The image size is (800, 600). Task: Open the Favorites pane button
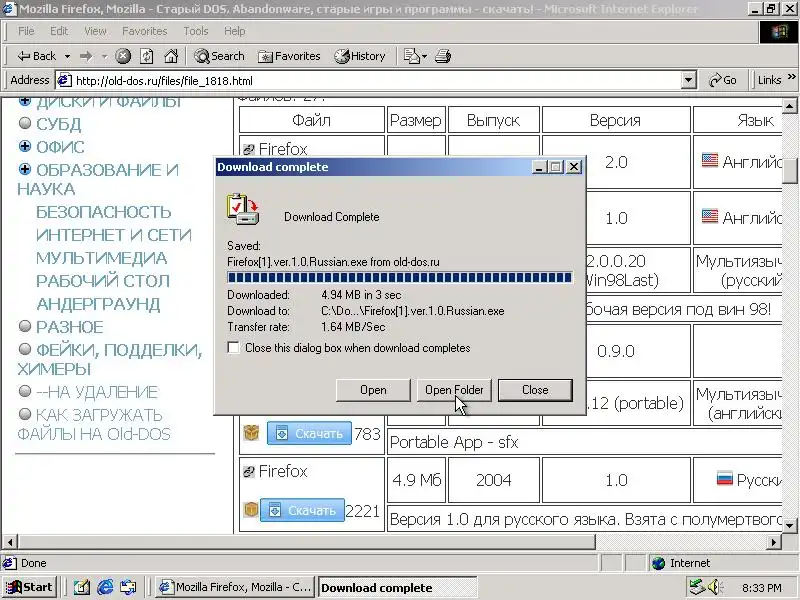point(289,56)
